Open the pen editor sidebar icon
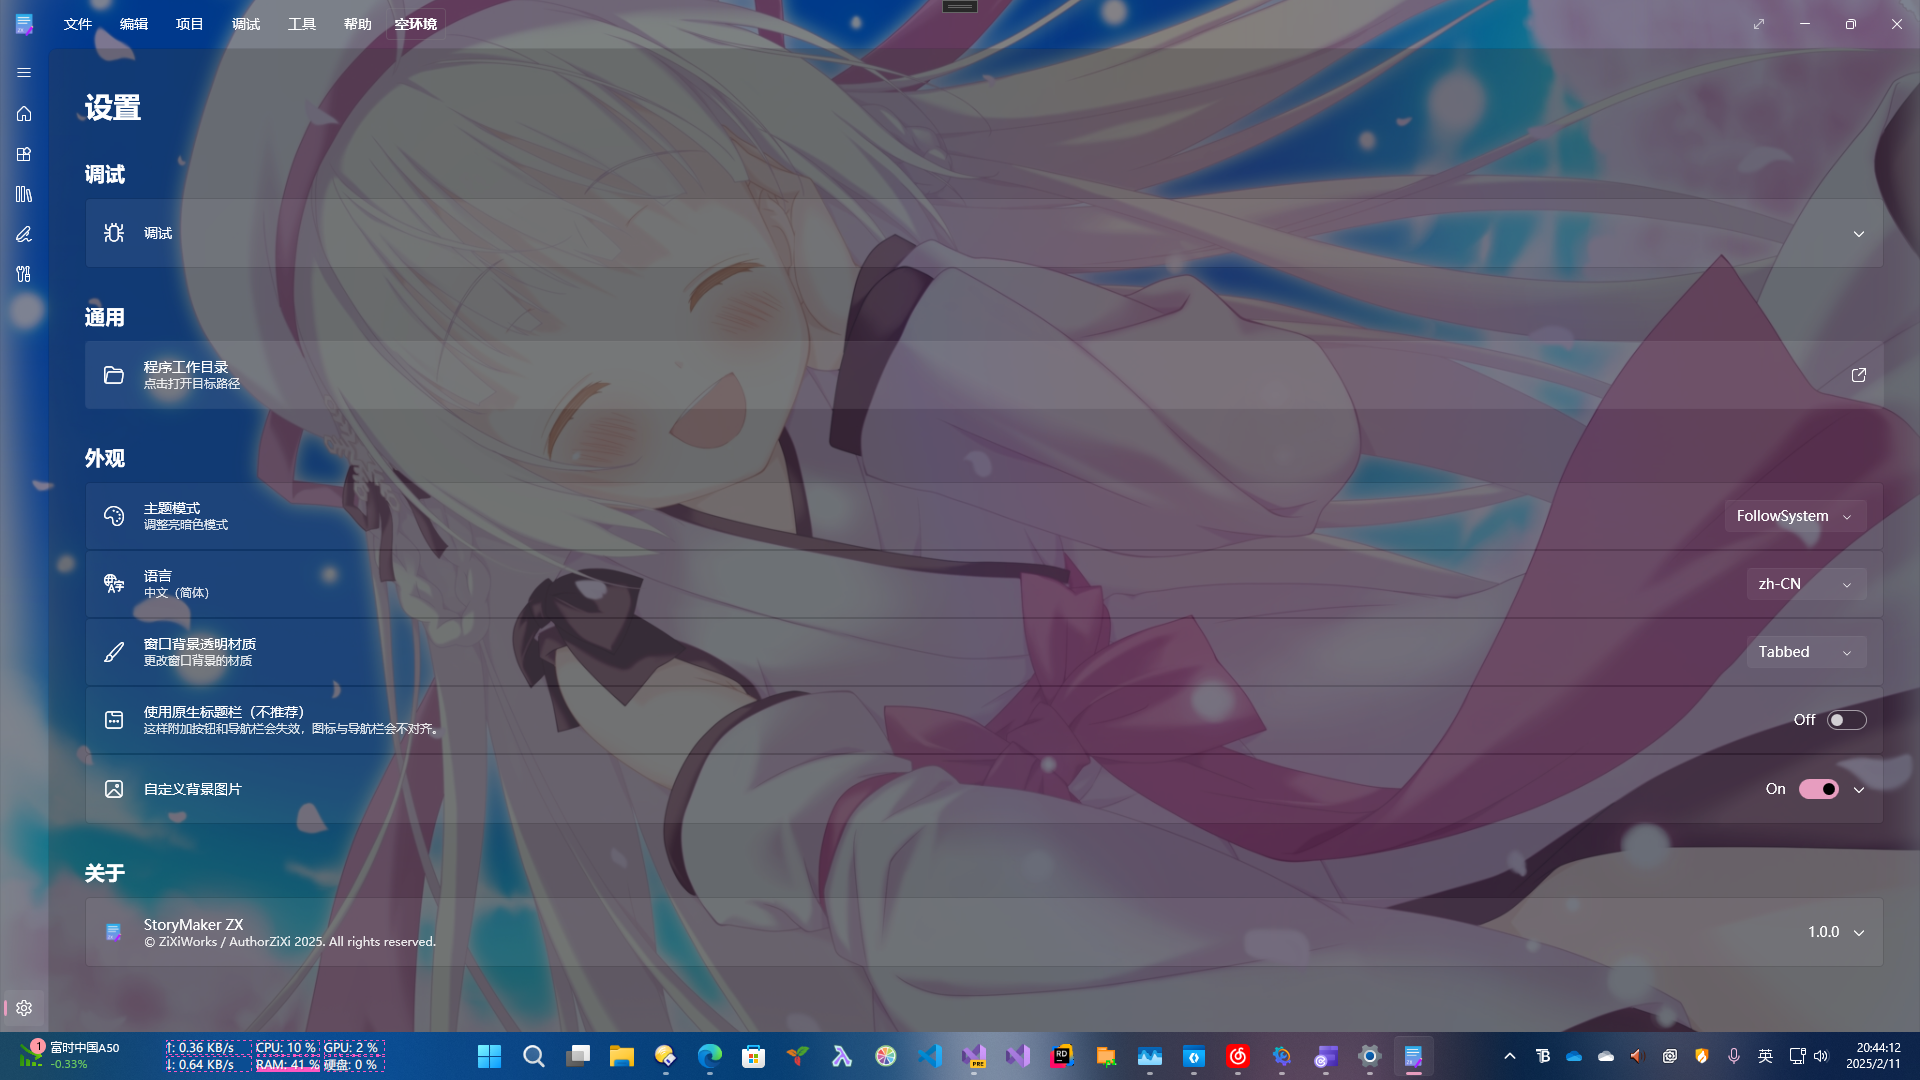 (x=24, y=234)
